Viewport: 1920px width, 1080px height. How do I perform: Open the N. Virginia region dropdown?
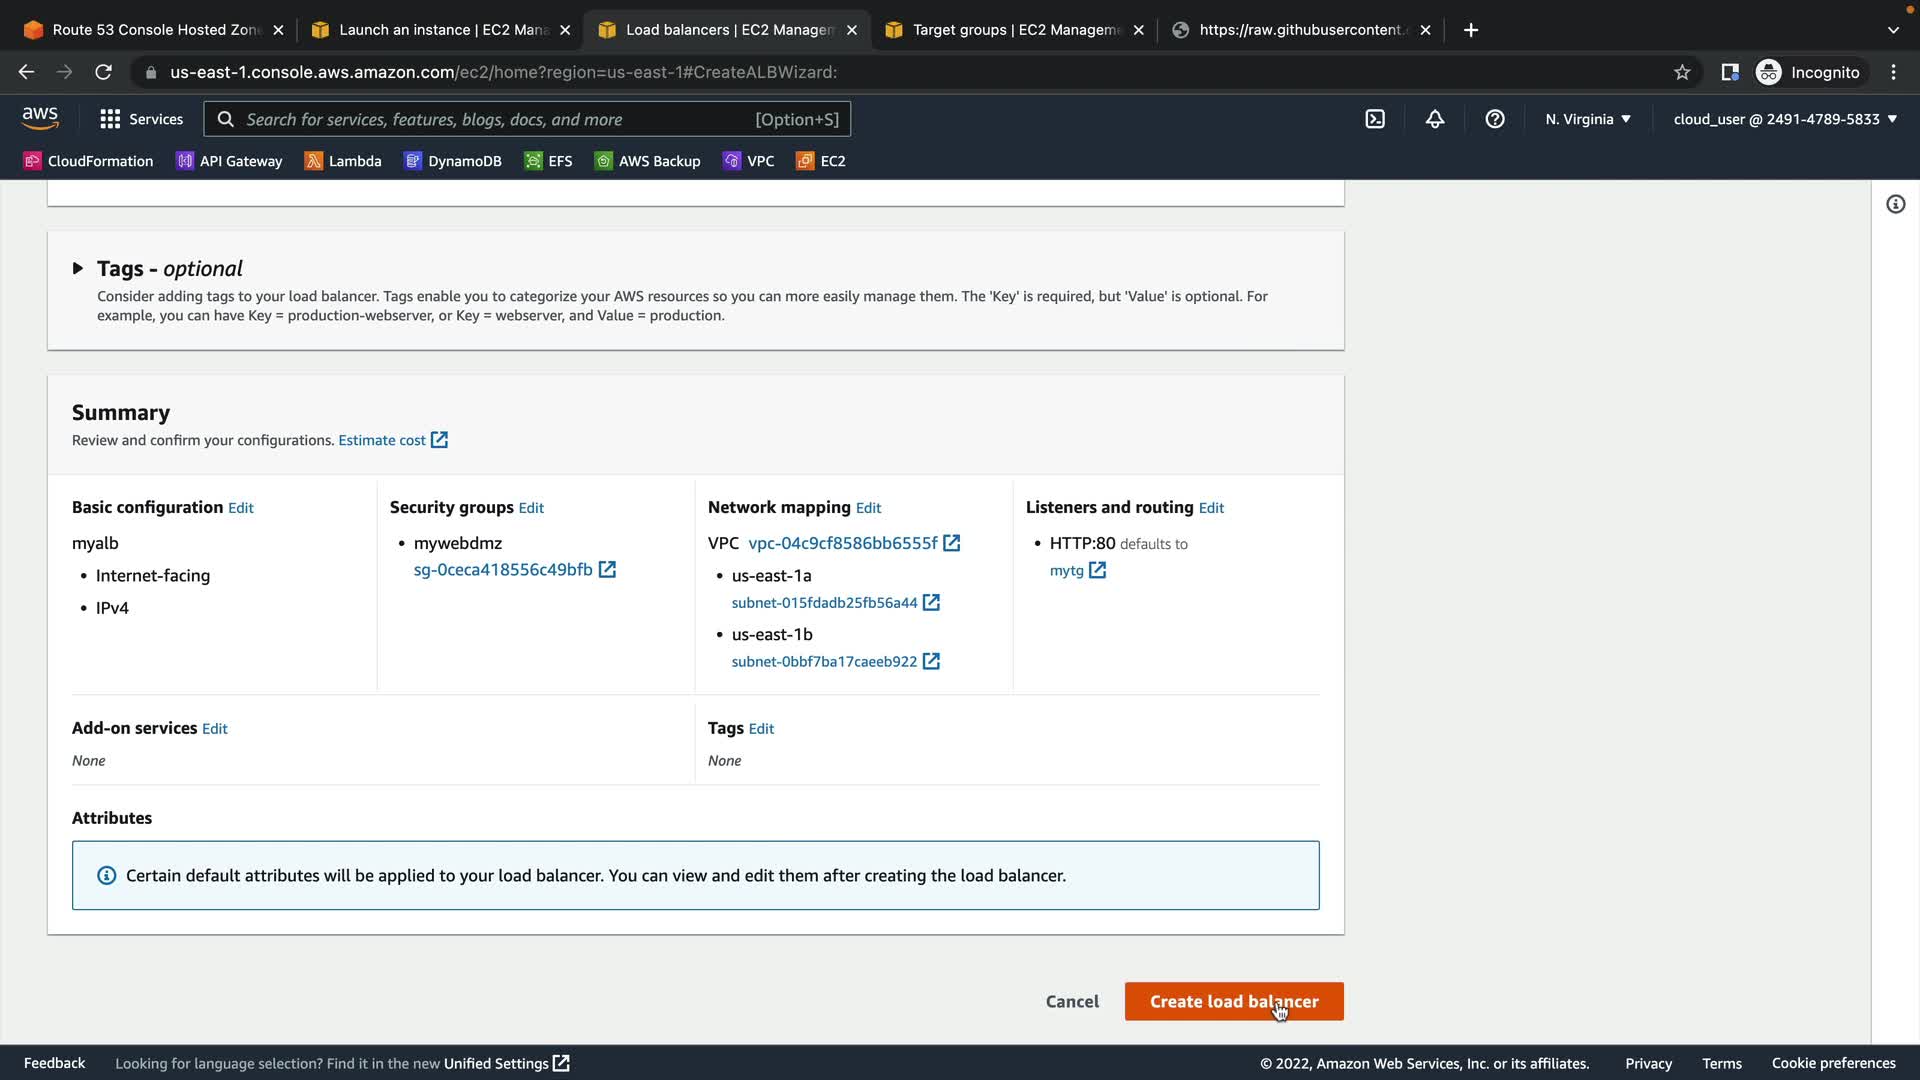[x=1587, y=119]
